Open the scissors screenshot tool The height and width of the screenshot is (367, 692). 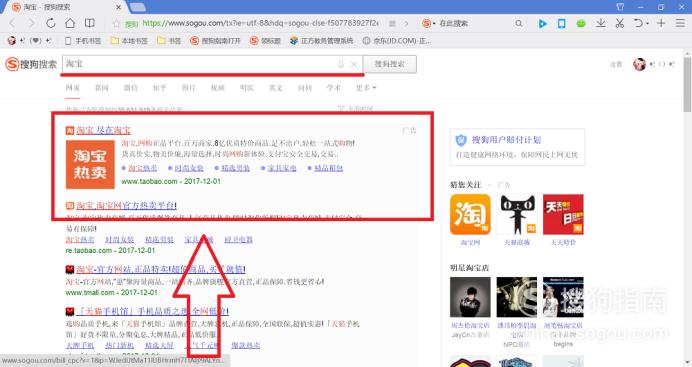[620, 23]
